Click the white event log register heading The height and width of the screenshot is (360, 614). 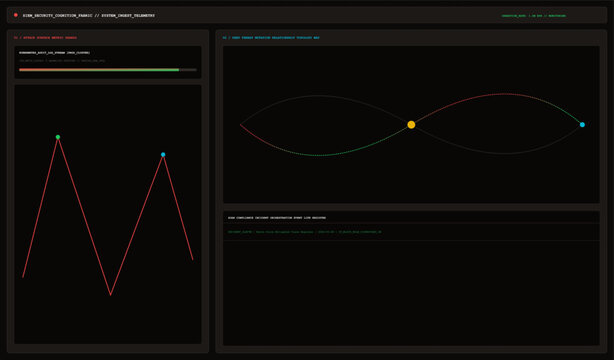(277, 218)
